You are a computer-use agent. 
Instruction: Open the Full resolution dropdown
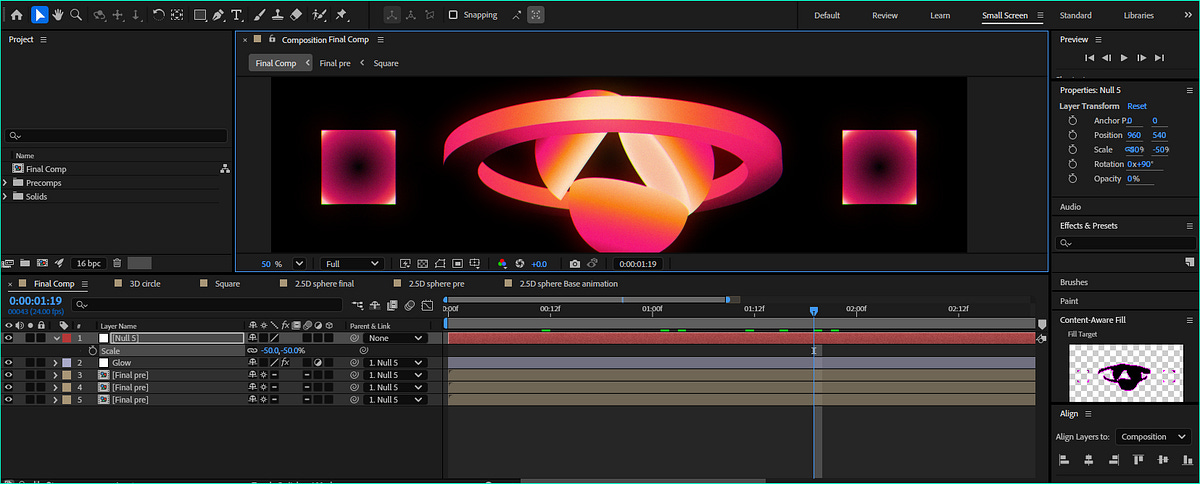(351, 264)
